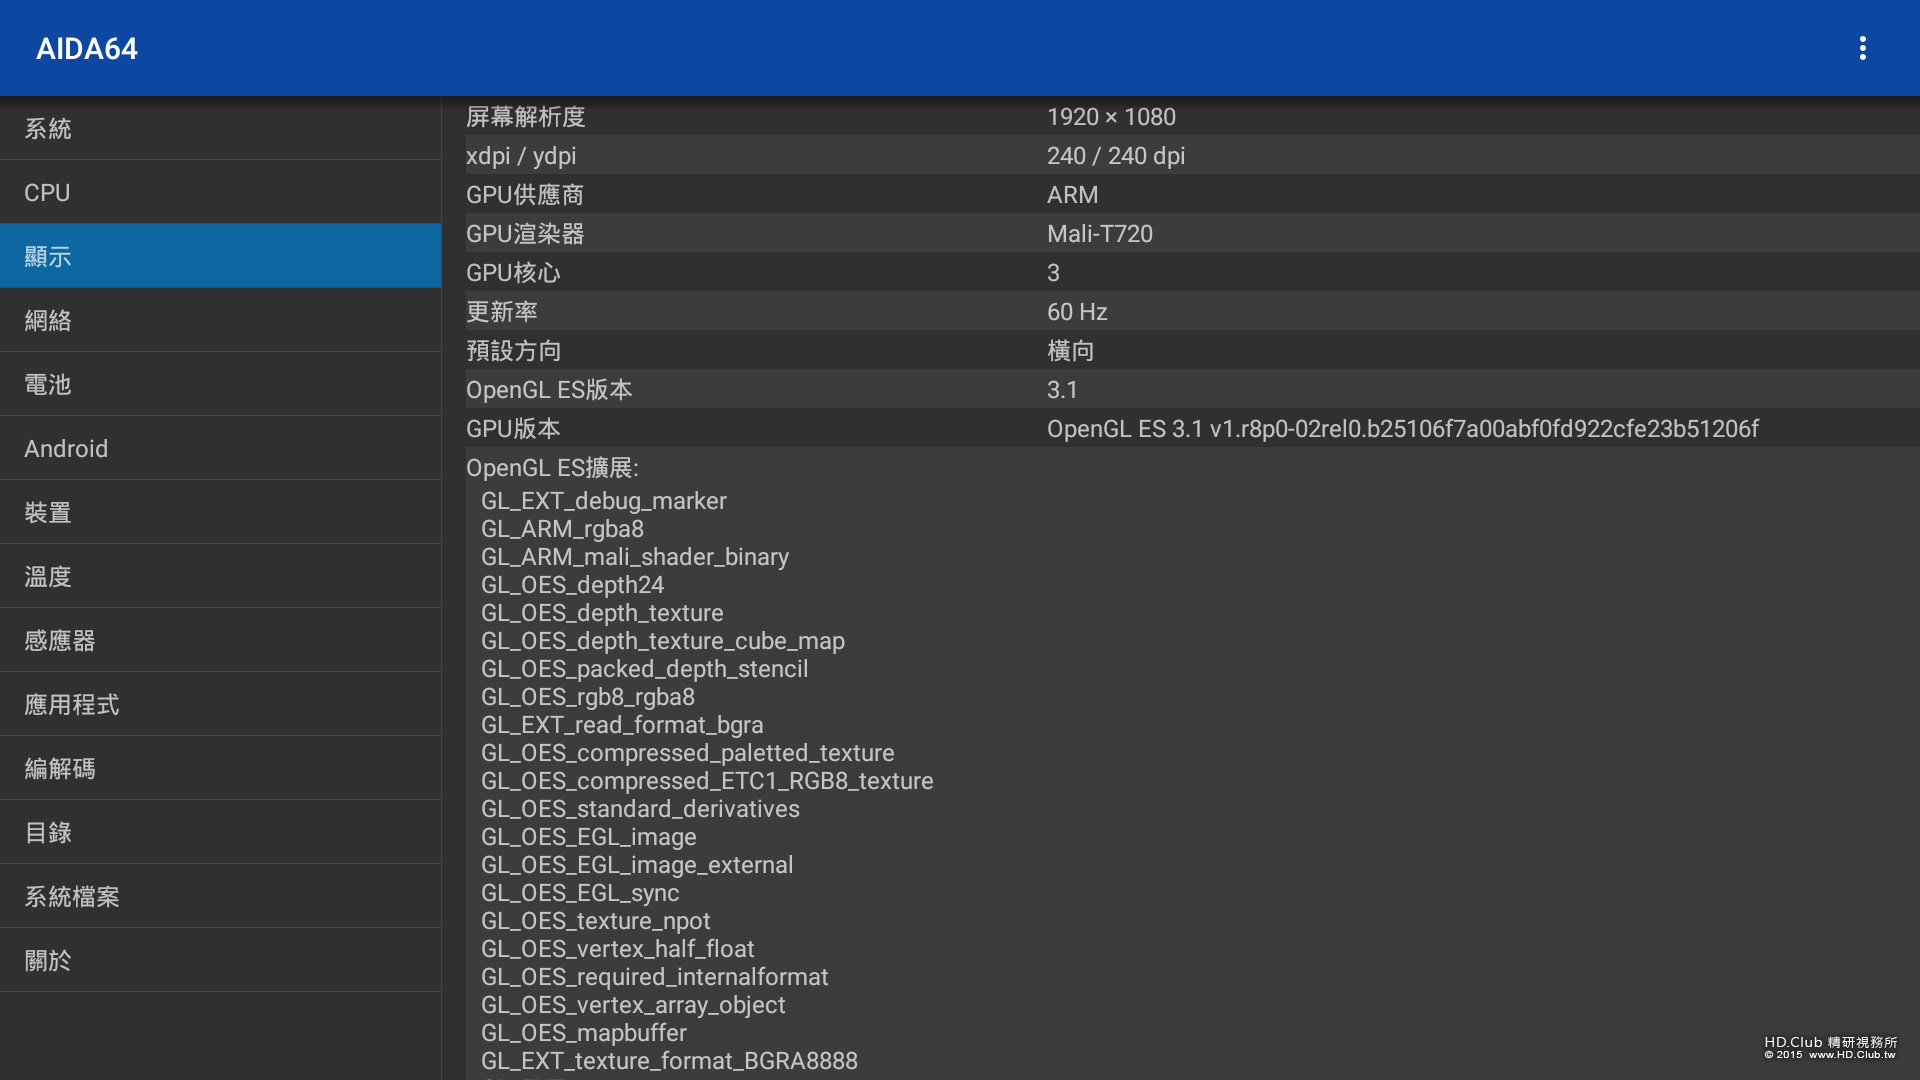The image size is (1920, 1080).
Task: Select the GPU供應商 row
Action: tap(1192, 194)
